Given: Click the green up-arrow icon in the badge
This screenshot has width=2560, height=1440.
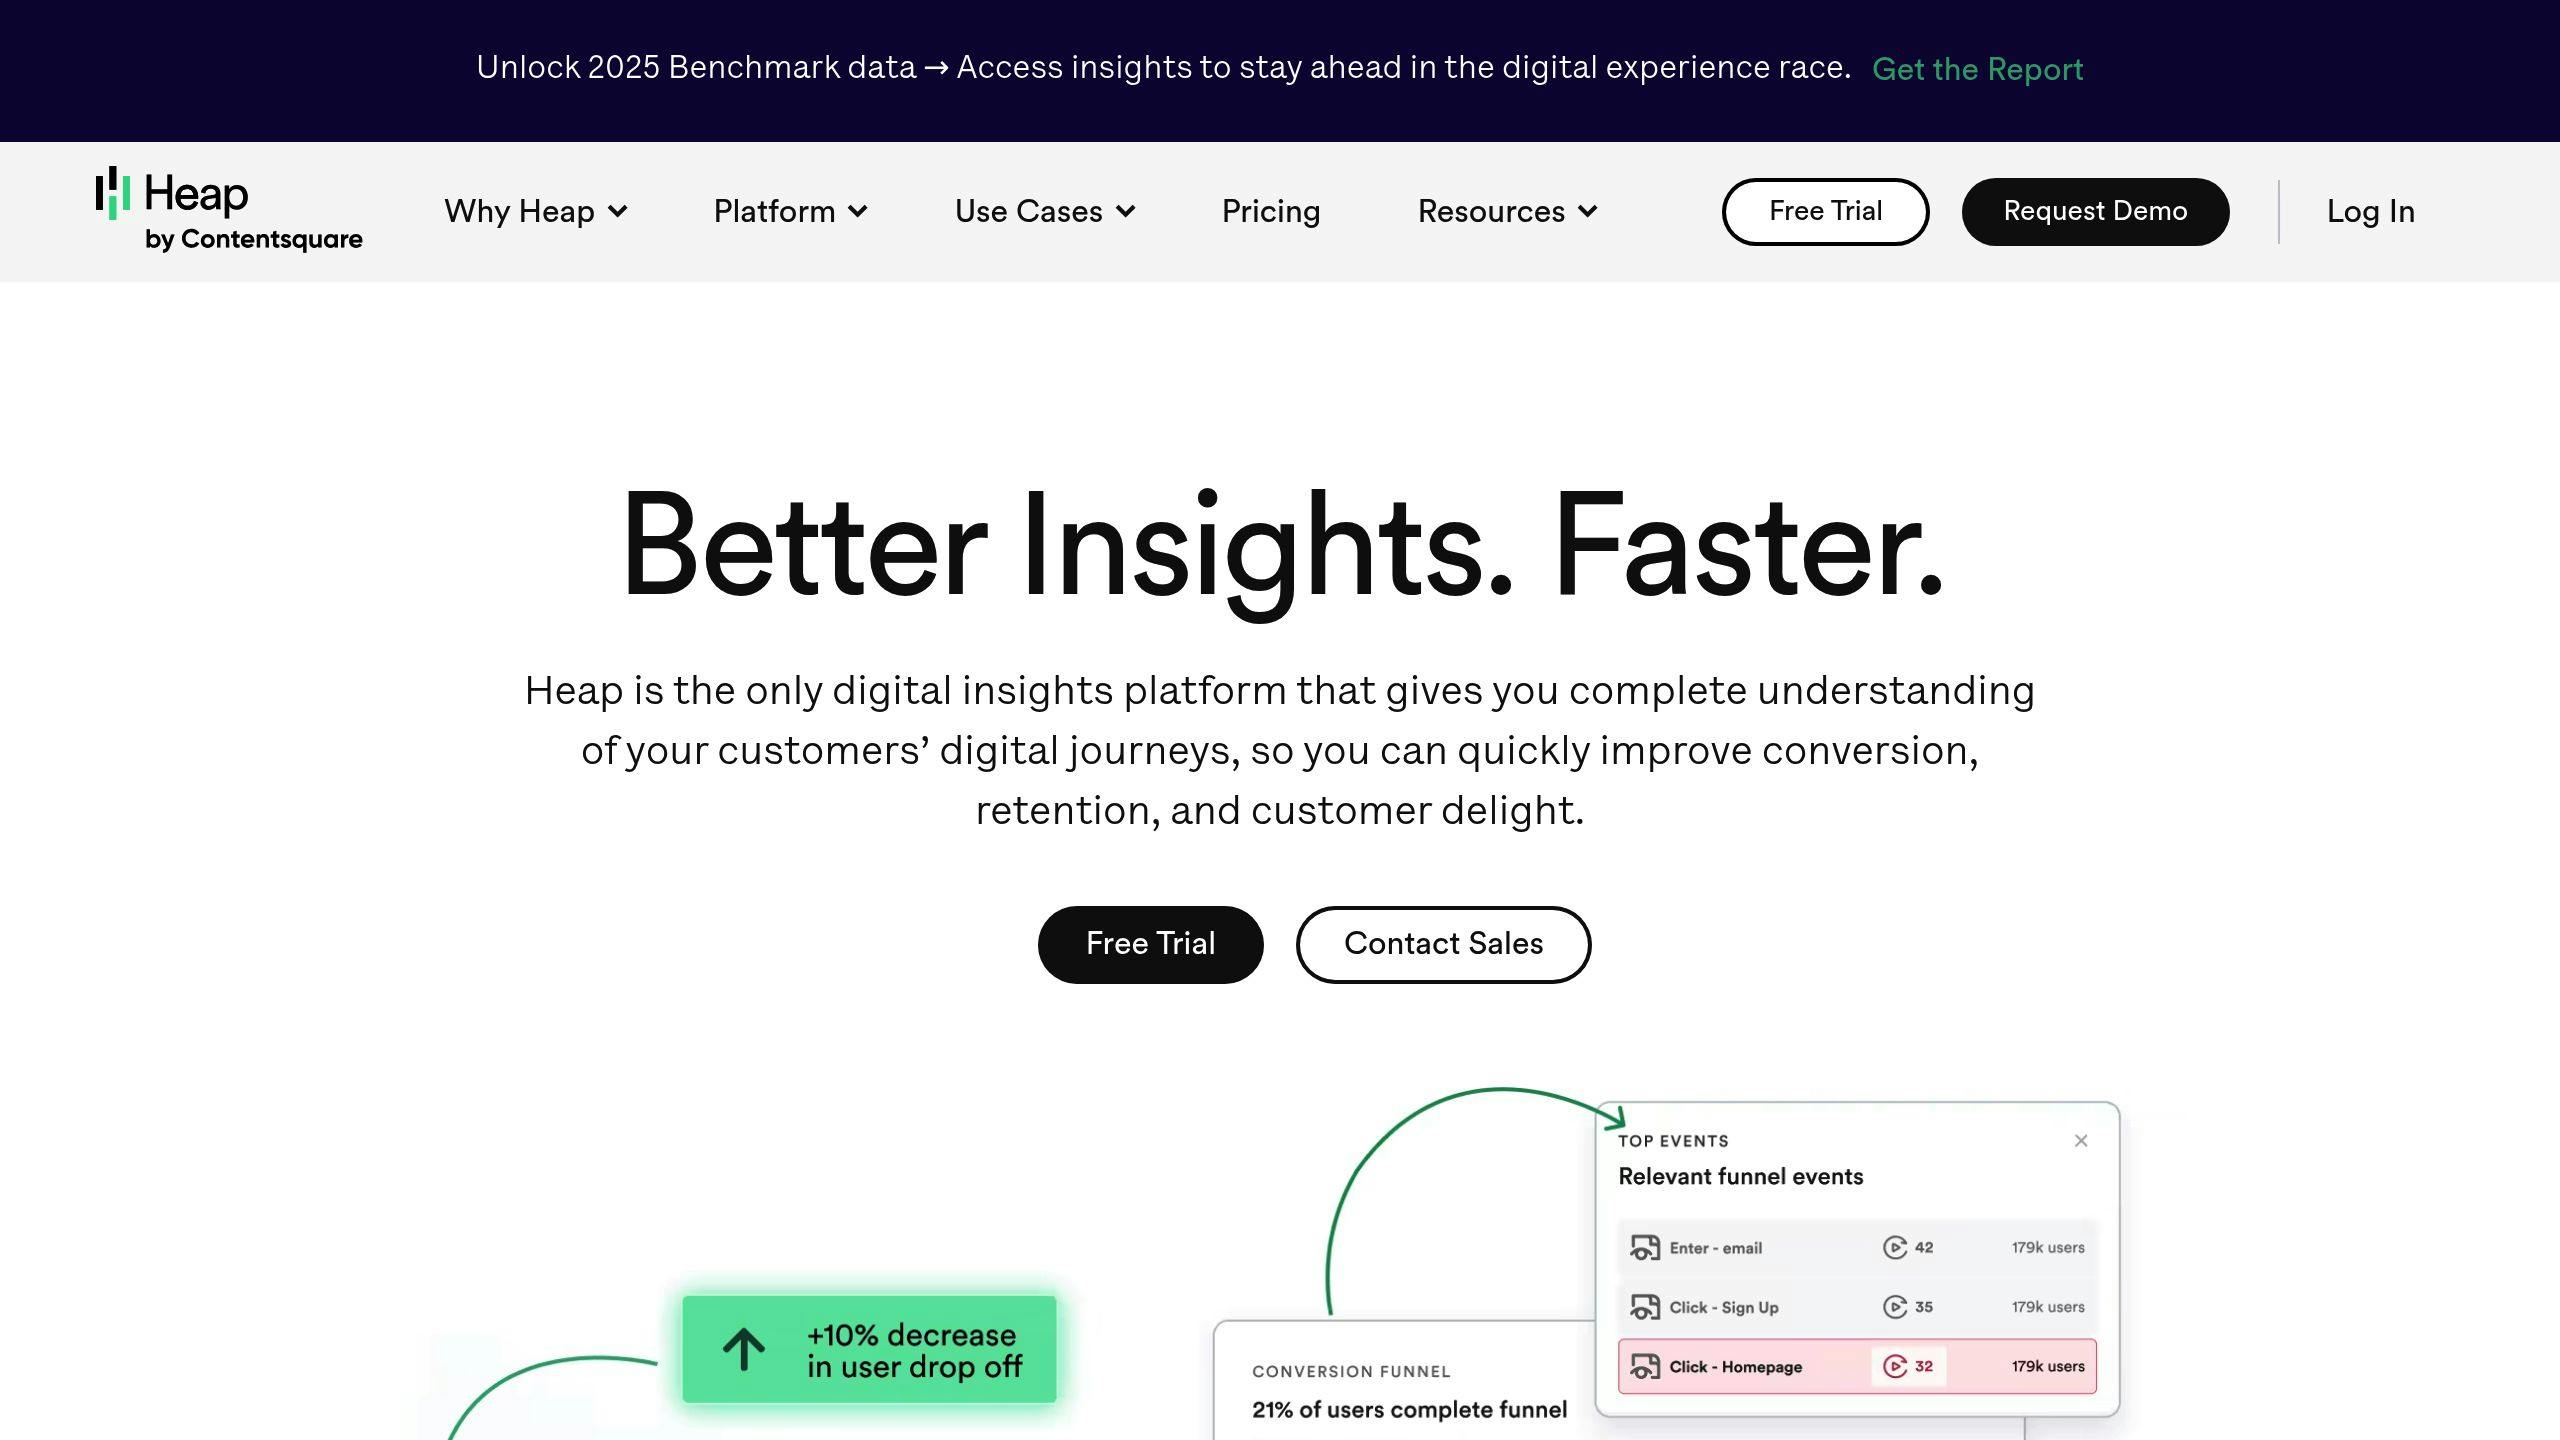Looking at the screenshot, I should [744, 1349].
